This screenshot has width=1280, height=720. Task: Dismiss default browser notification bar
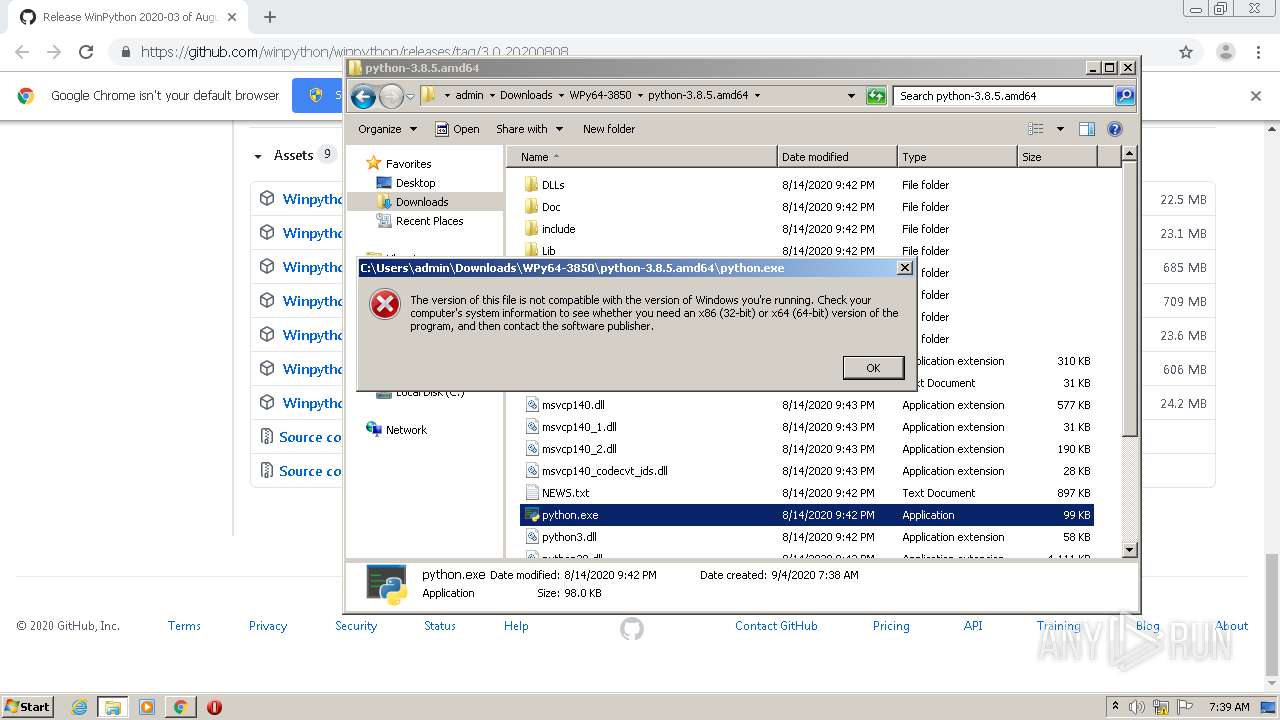point(1256,96)
